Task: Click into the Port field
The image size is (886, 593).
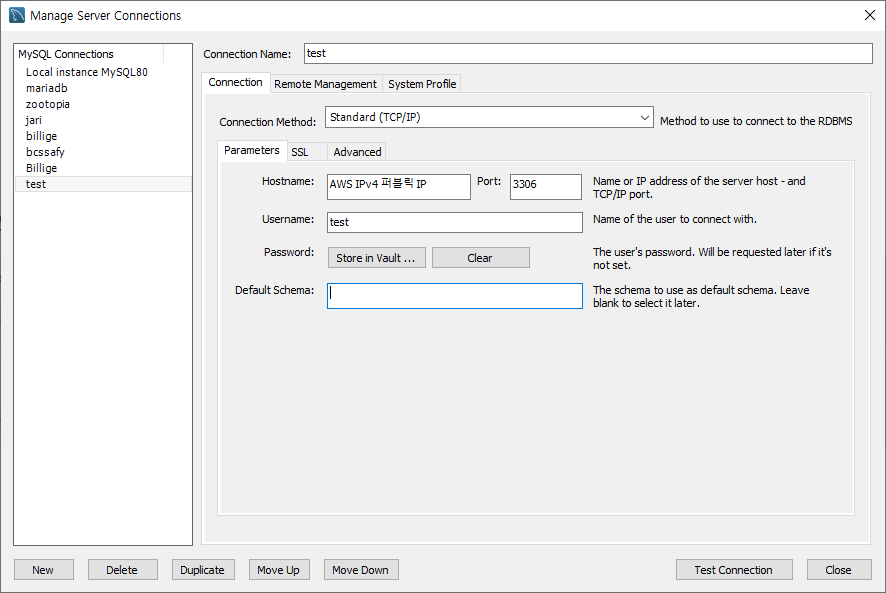Action: click(545, 187)
